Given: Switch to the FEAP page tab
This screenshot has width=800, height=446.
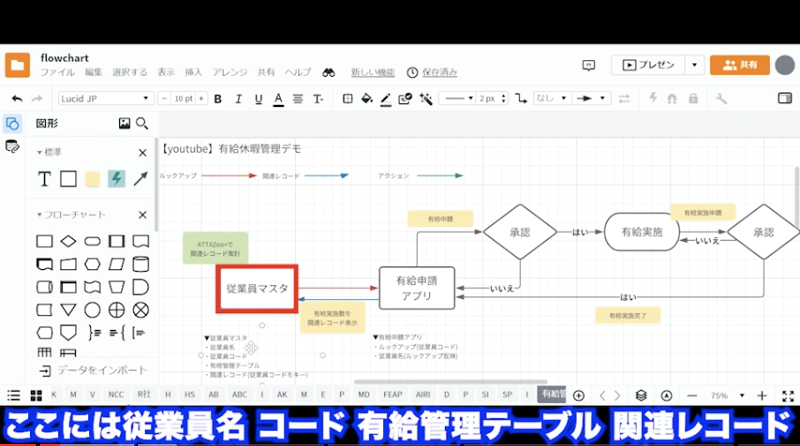Looking at the screenshot, I should [x=393, y=395].
